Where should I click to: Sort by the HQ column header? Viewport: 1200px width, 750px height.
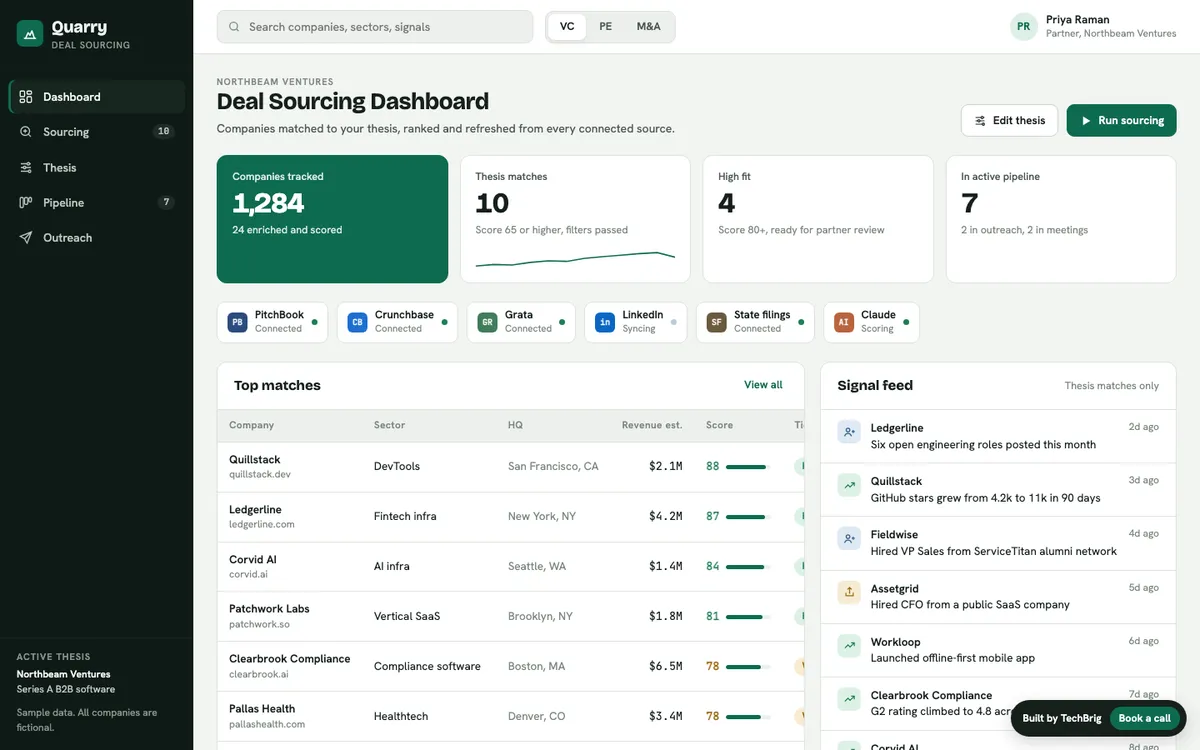(515, 425)
